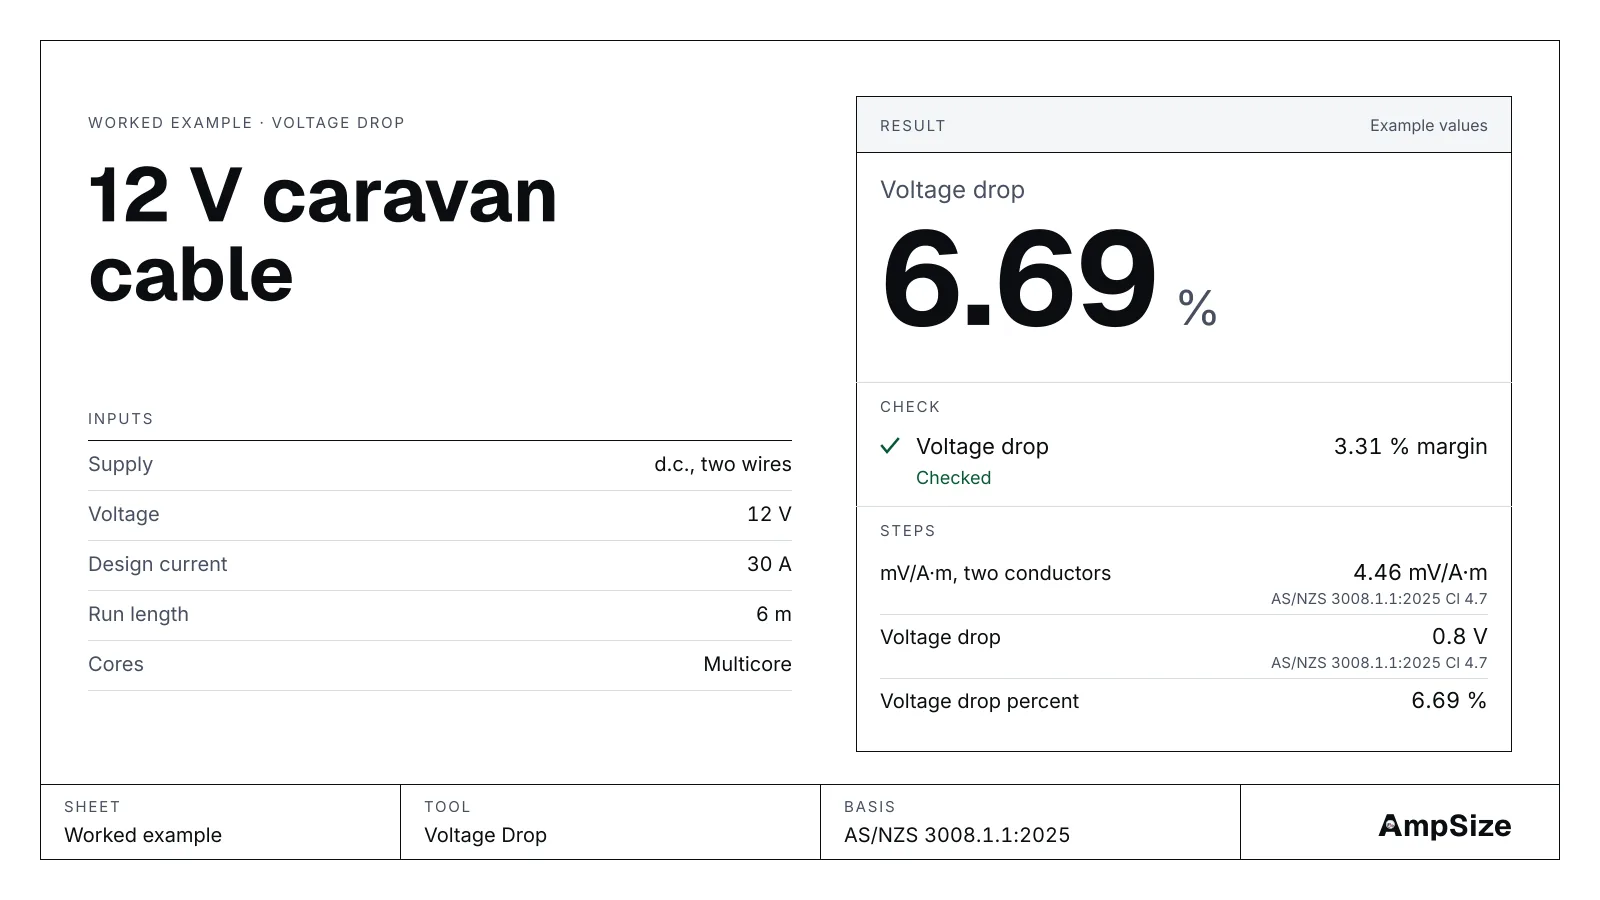Image resolution: width=1600 pixels, height=900 pixels.
Task: Select the Run length value '6 m'
Action: [x=774, y=614]
